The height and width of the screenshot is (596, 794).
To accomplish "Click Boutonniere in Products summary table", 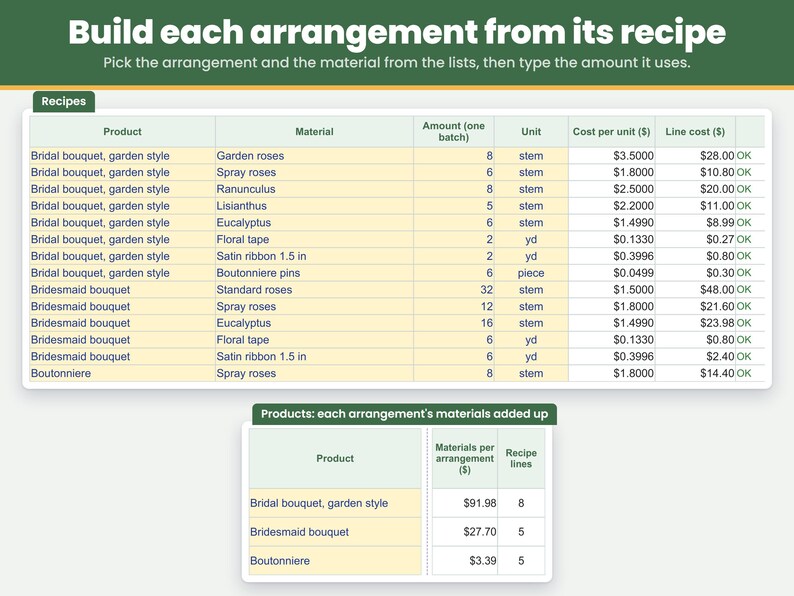I will point(335,561).
